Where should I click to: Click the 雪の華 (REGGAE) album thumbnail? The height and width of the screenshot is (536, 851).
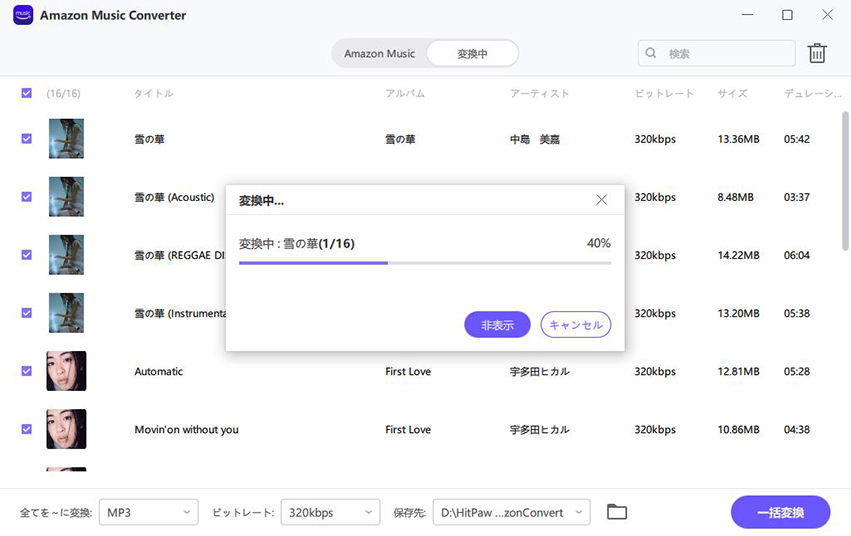pyautogui.click(x=66, y=255)
